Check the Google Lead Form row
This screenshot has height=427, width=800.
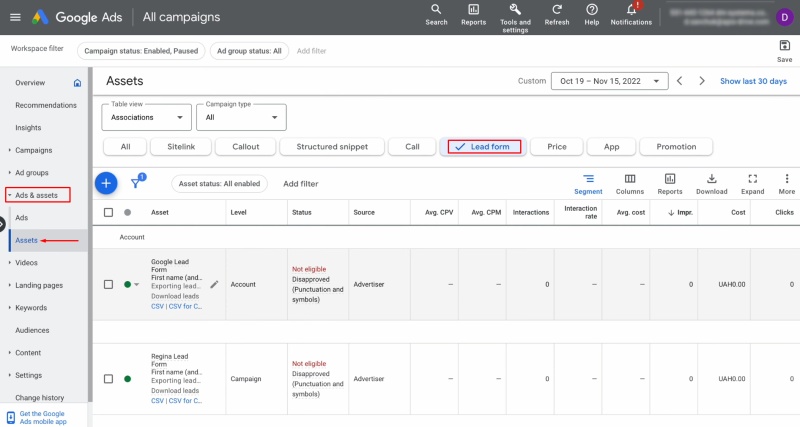coord(109,284)
